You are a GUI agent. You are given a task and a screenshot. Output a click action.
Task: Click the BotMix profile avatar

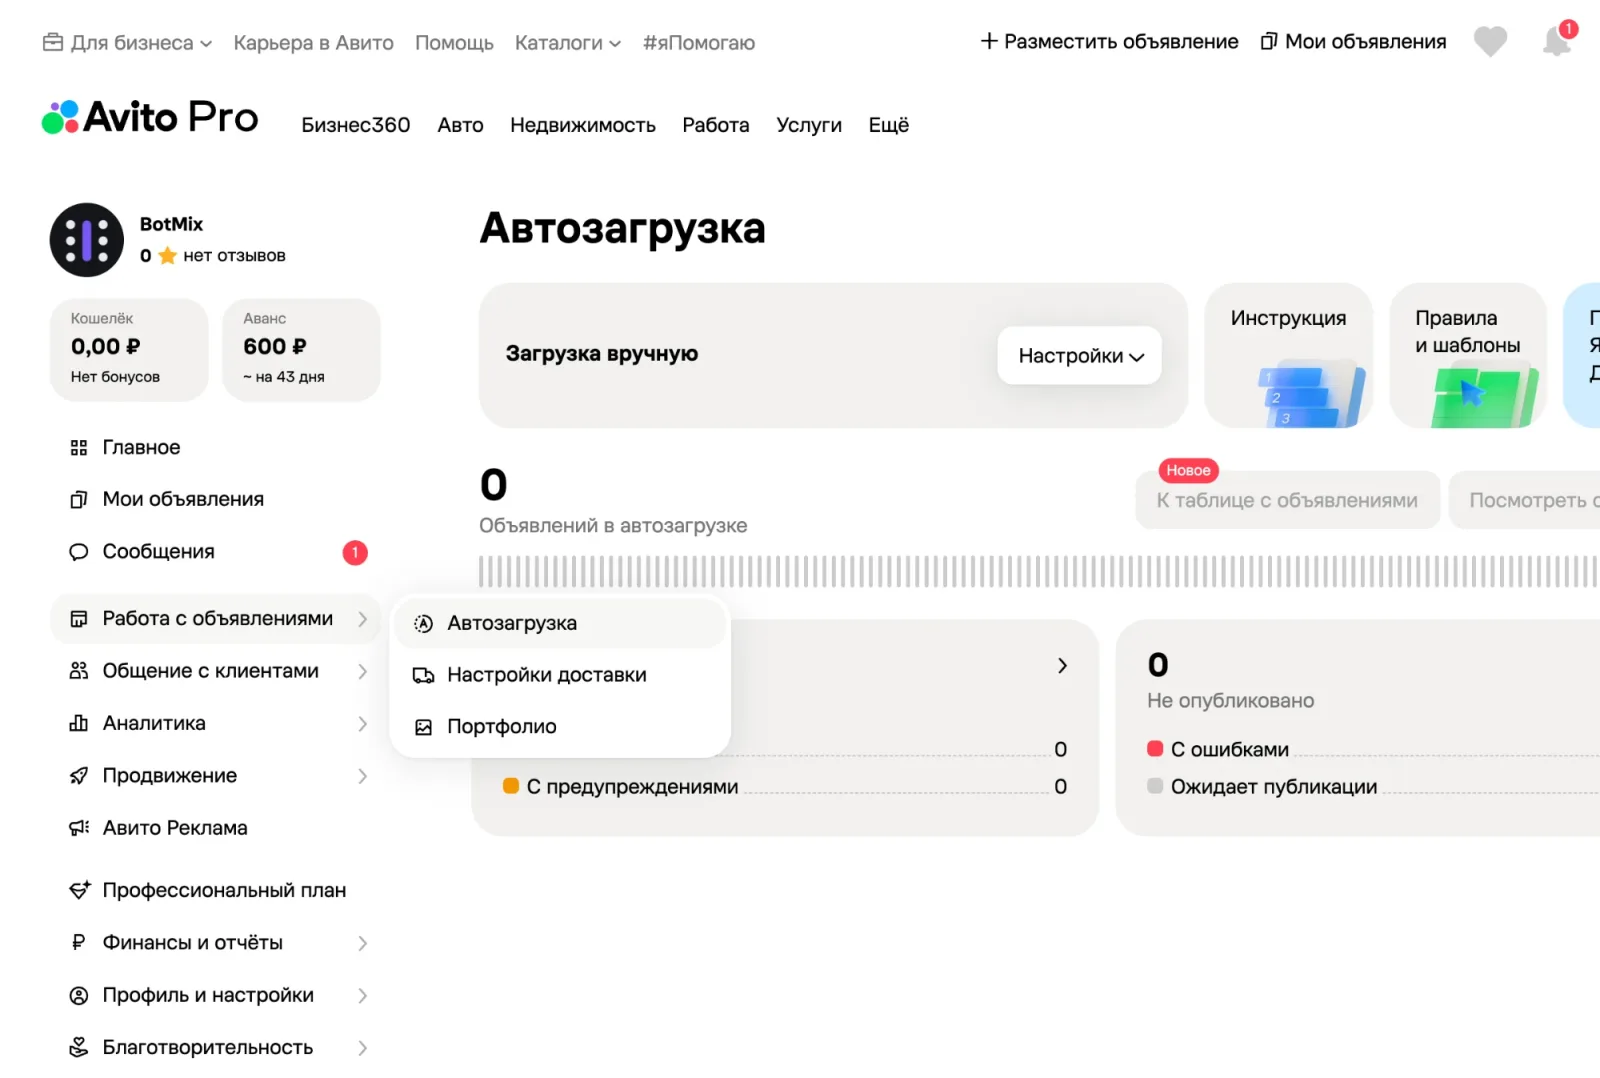coord(87,240)
